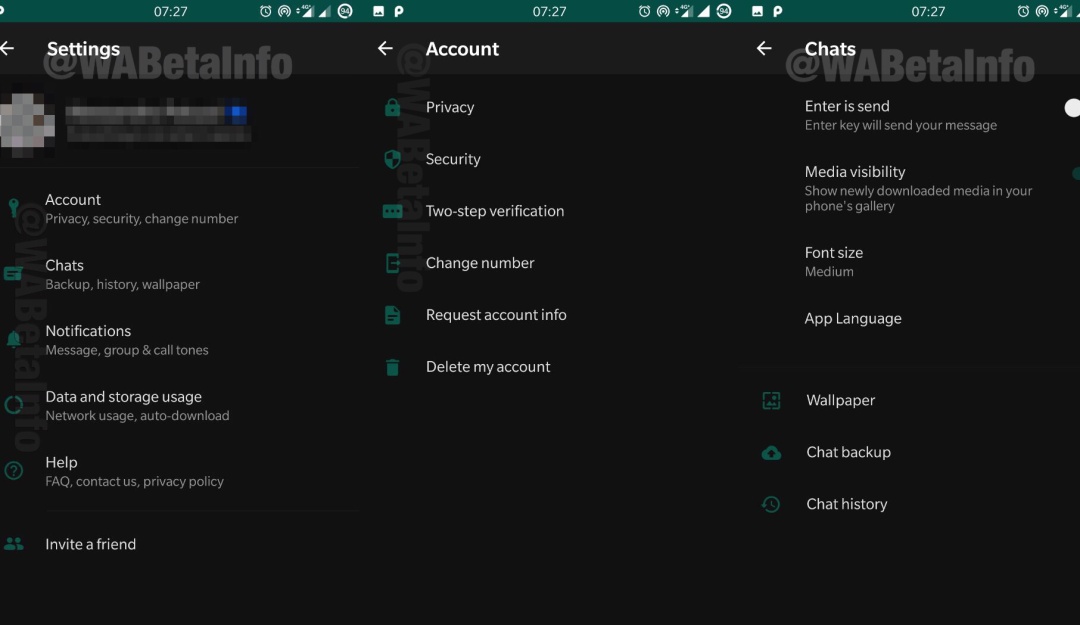Click the data usage circle icon

13,405
